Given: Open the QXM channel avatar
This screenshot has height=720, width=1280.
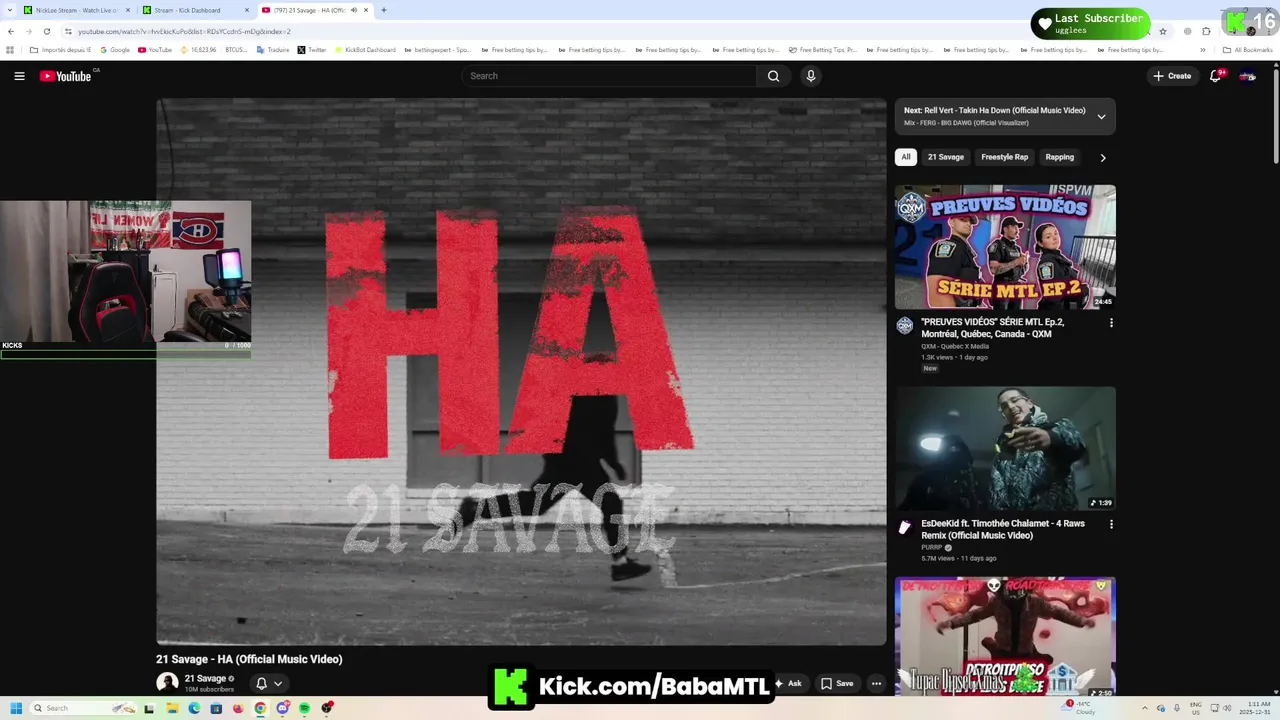Looking at the screenshot, I should [905, 325].
